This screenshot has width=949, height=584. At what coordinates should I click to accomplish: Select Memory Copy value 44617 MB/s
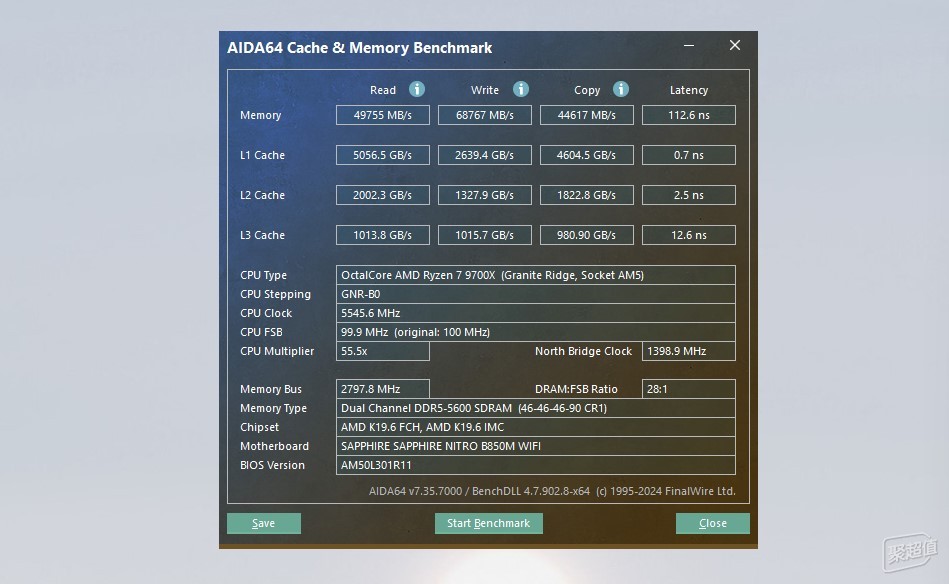click(586, 115)
